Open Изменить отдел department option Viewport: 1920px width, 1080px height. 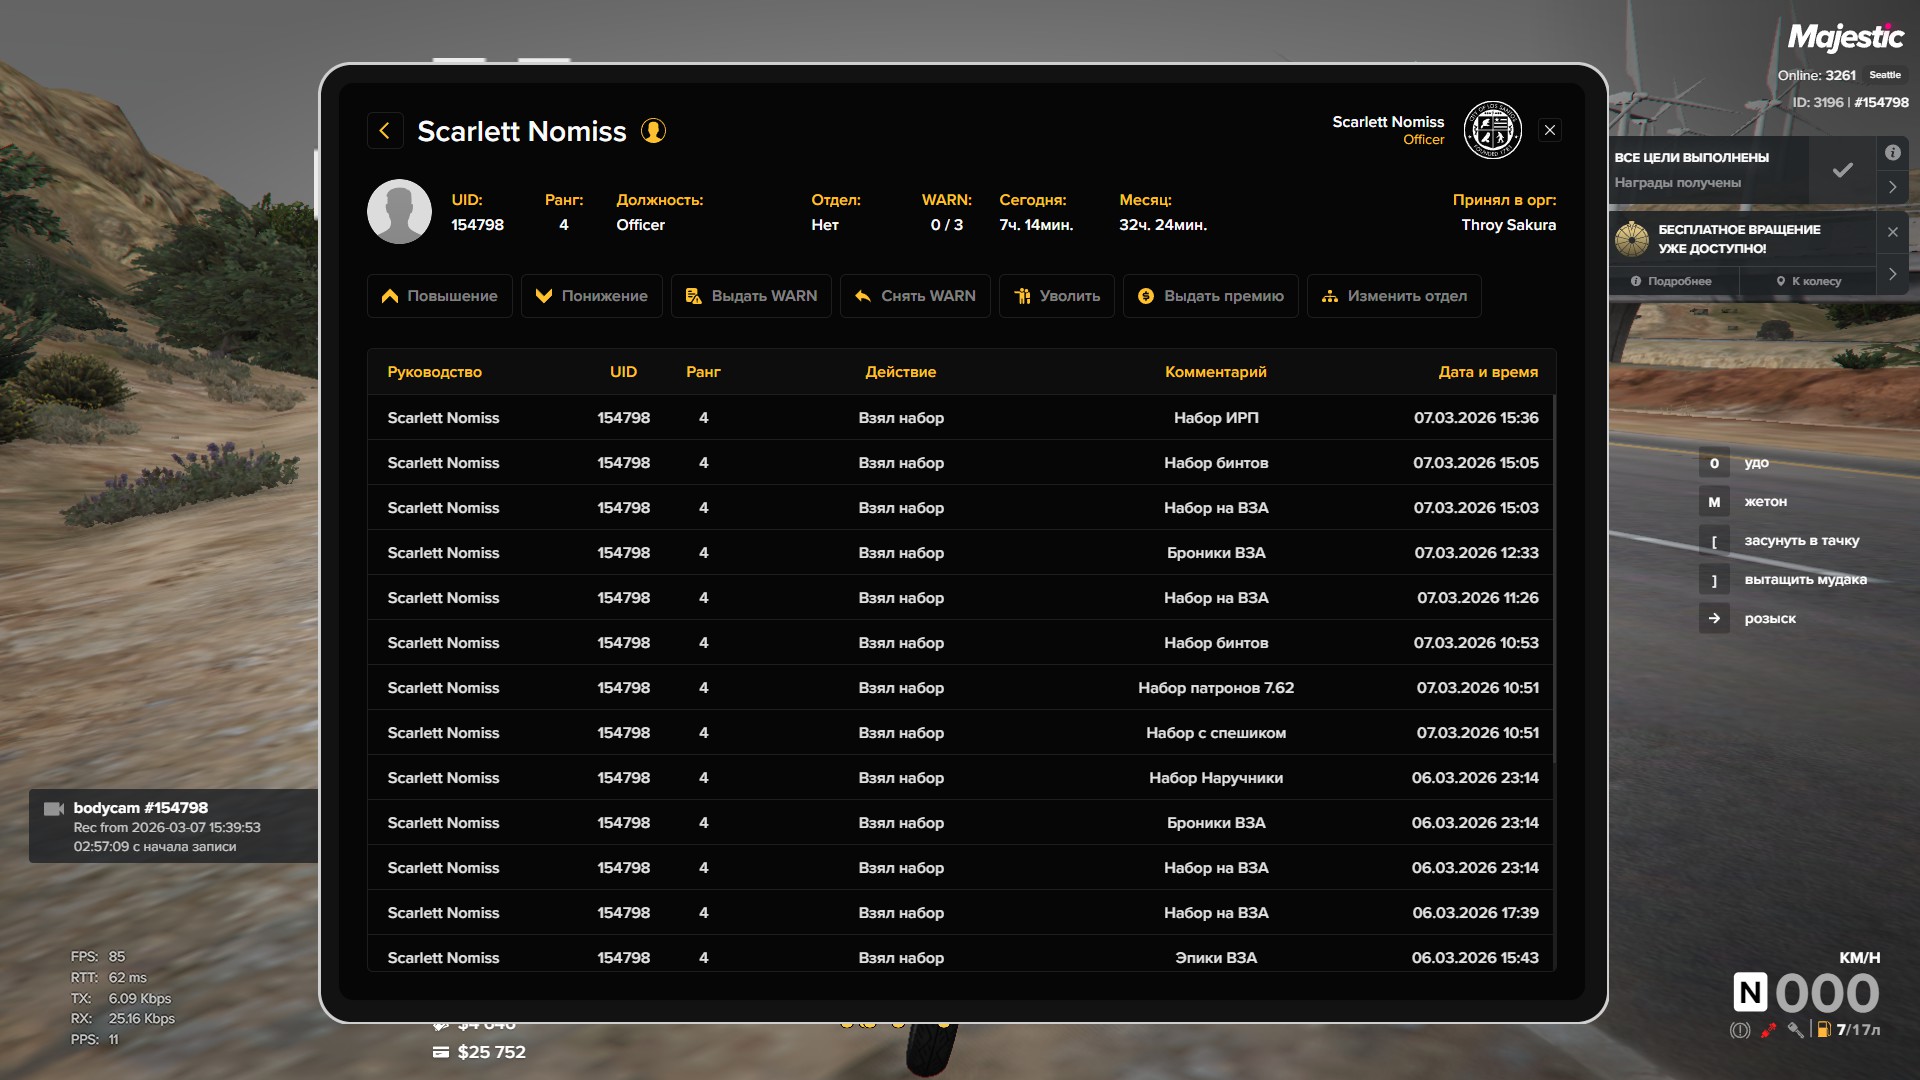pos(1394,296)
